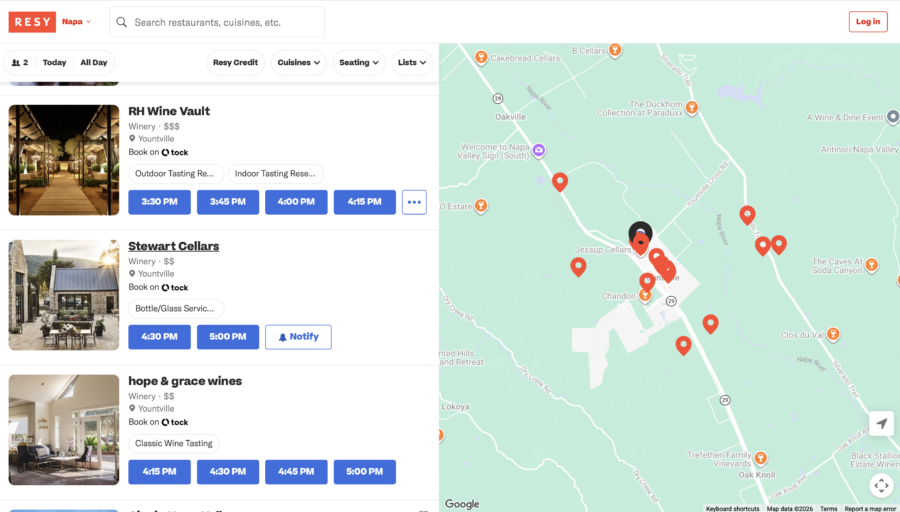Click Report a map error link
This screenshot has width=900, height=512.
pyautogui.click(x=870, y=509)
